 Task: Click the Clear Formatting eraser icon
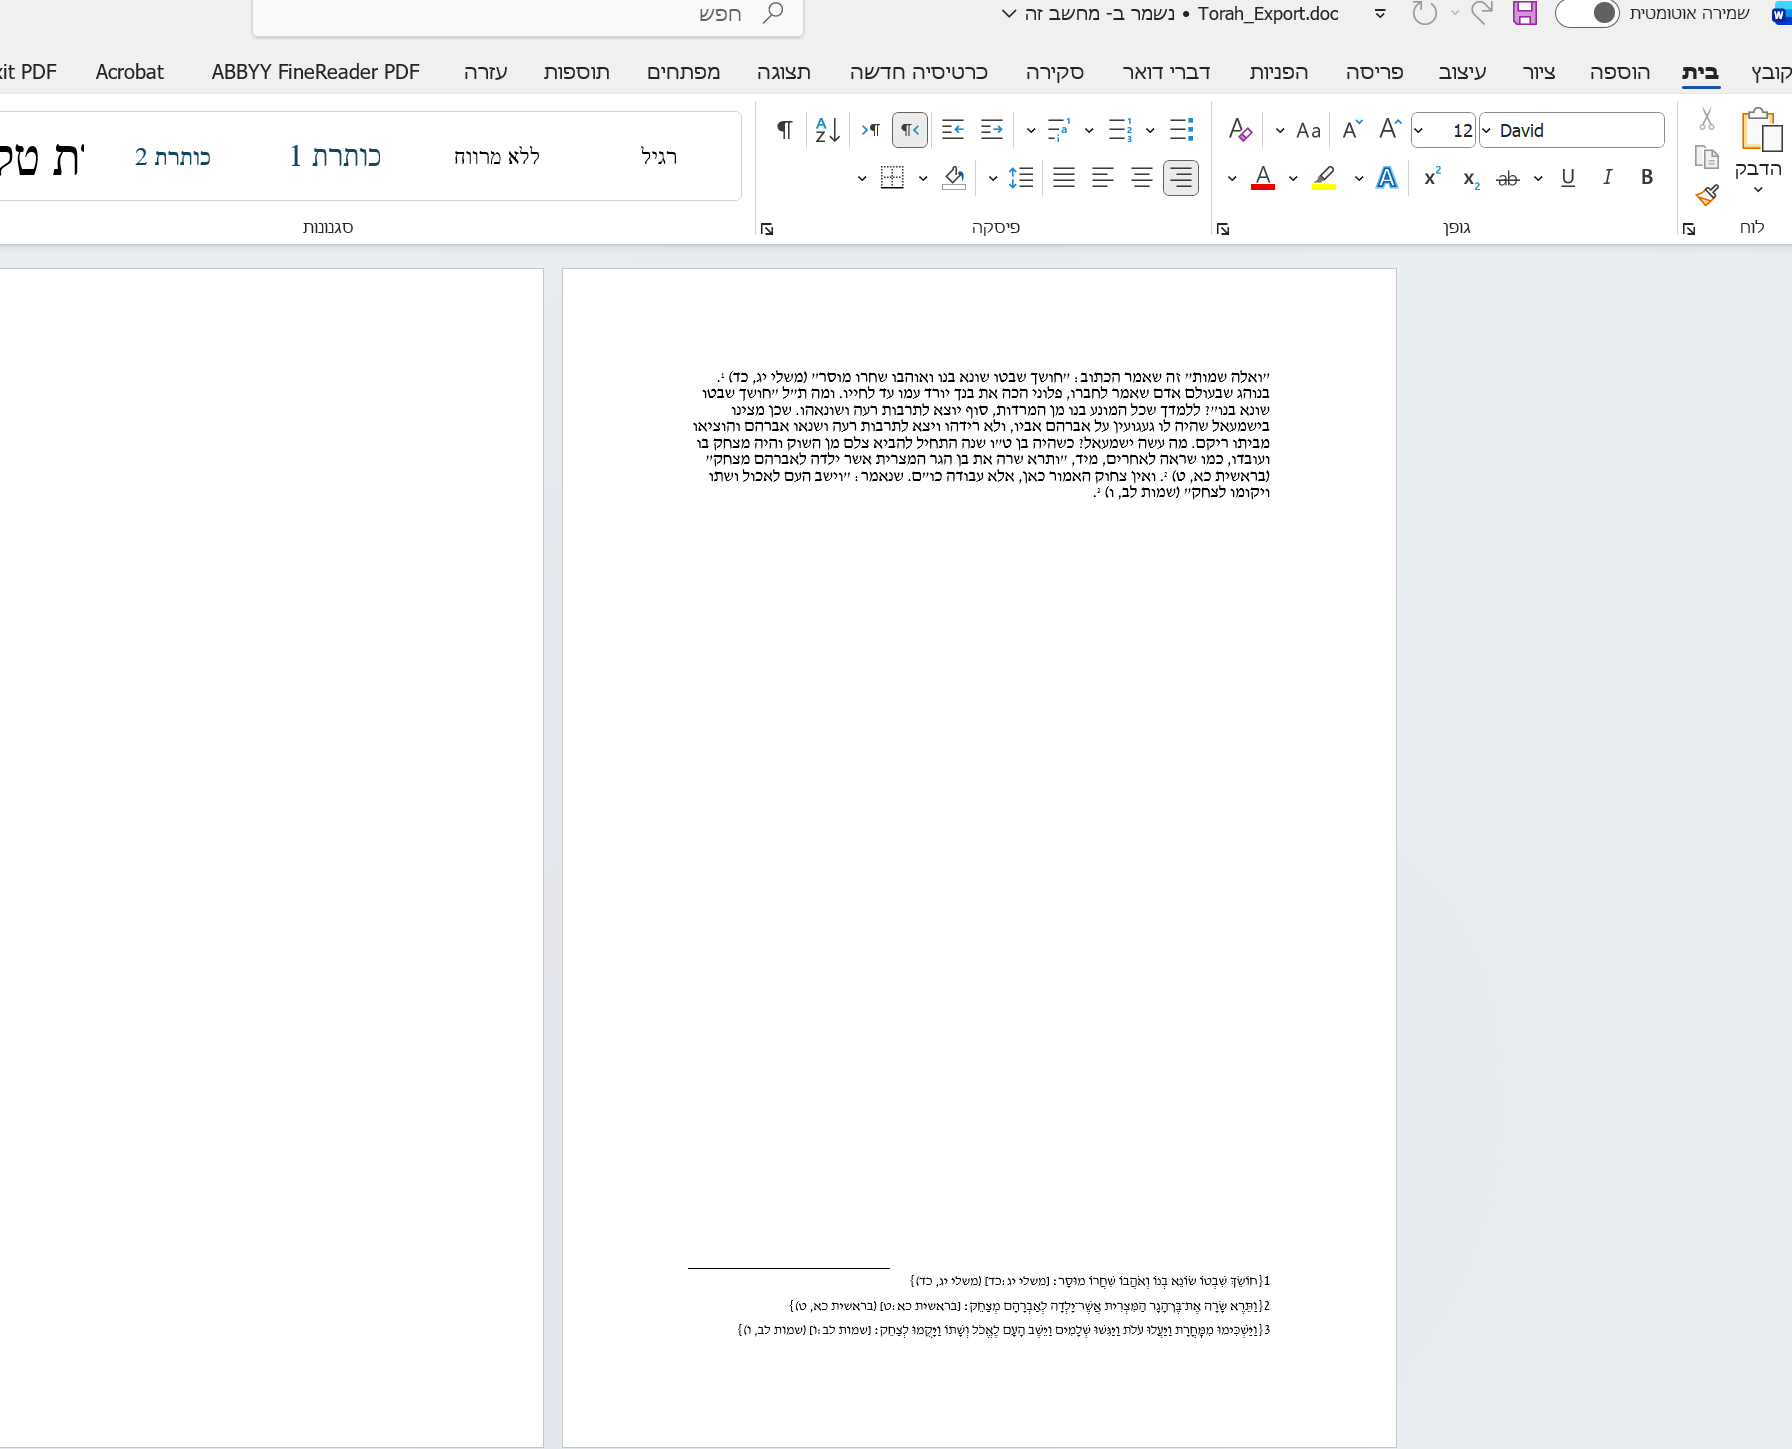(x=1240, y=130)
